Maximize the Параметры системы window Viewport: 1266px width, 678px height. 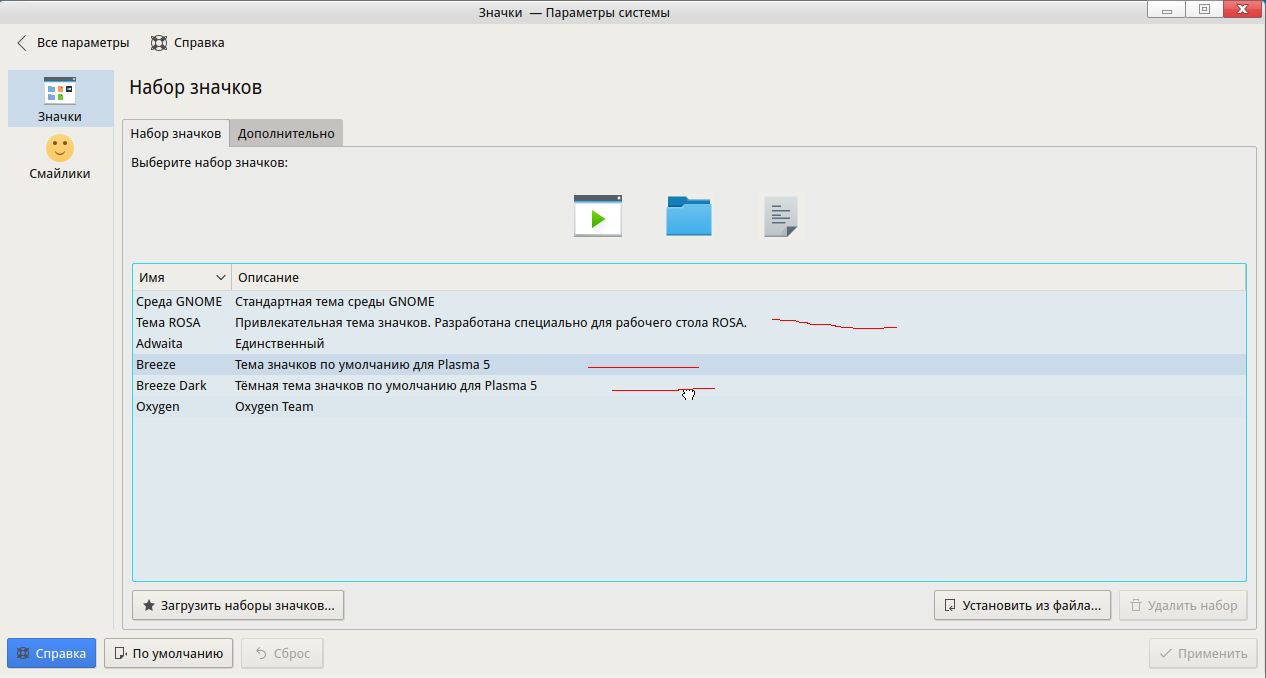1204,9
